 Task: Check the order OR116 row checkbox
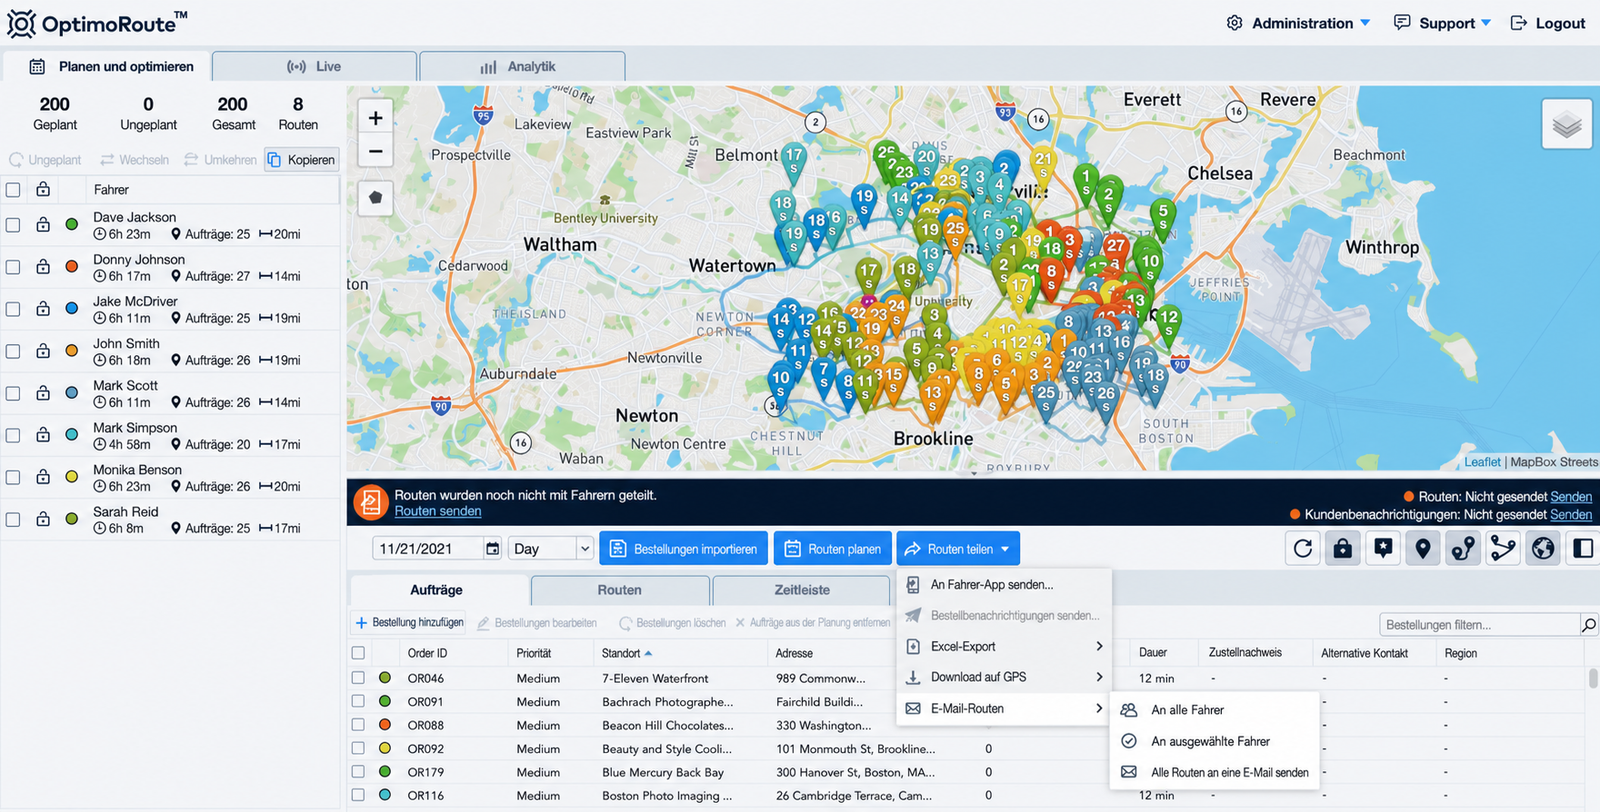(x=358, y=796)
